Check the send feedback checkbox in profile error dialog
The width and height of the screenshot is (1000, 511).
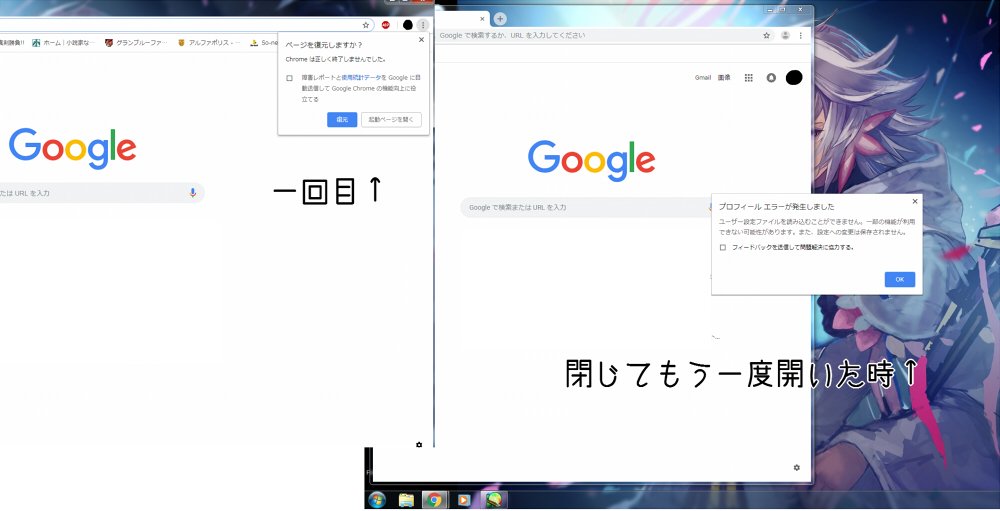pos(723,248)
